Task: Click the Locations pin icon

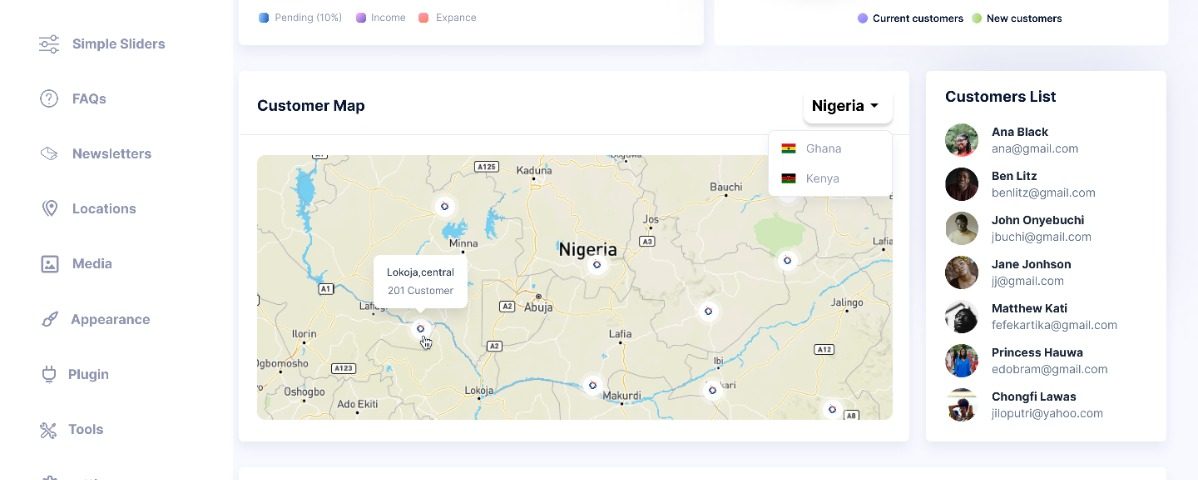Action: pos(48,209)
